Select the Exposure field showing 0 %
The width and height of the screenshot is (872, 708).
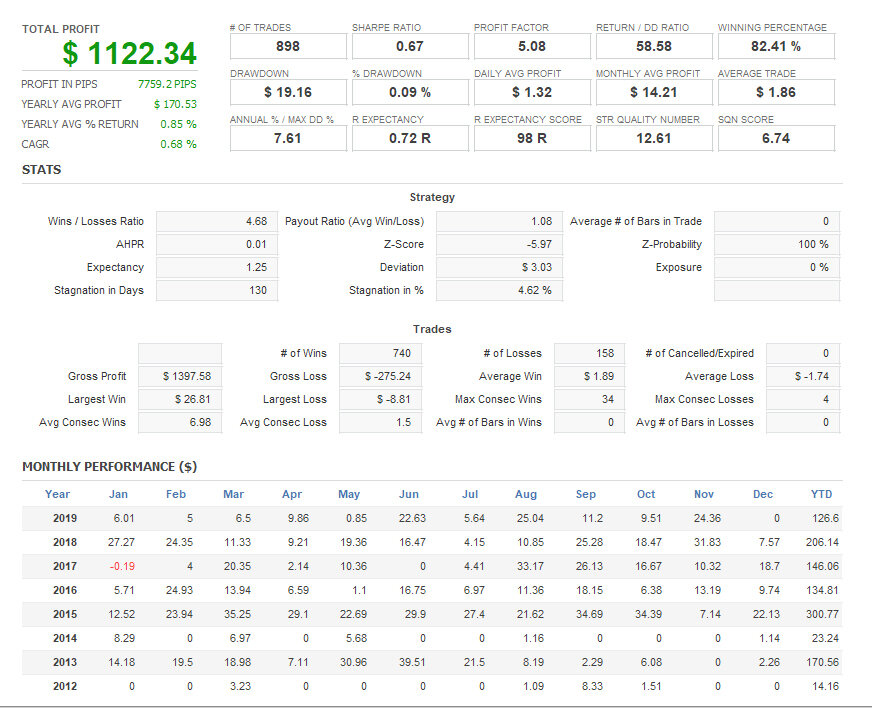[777, 268]
